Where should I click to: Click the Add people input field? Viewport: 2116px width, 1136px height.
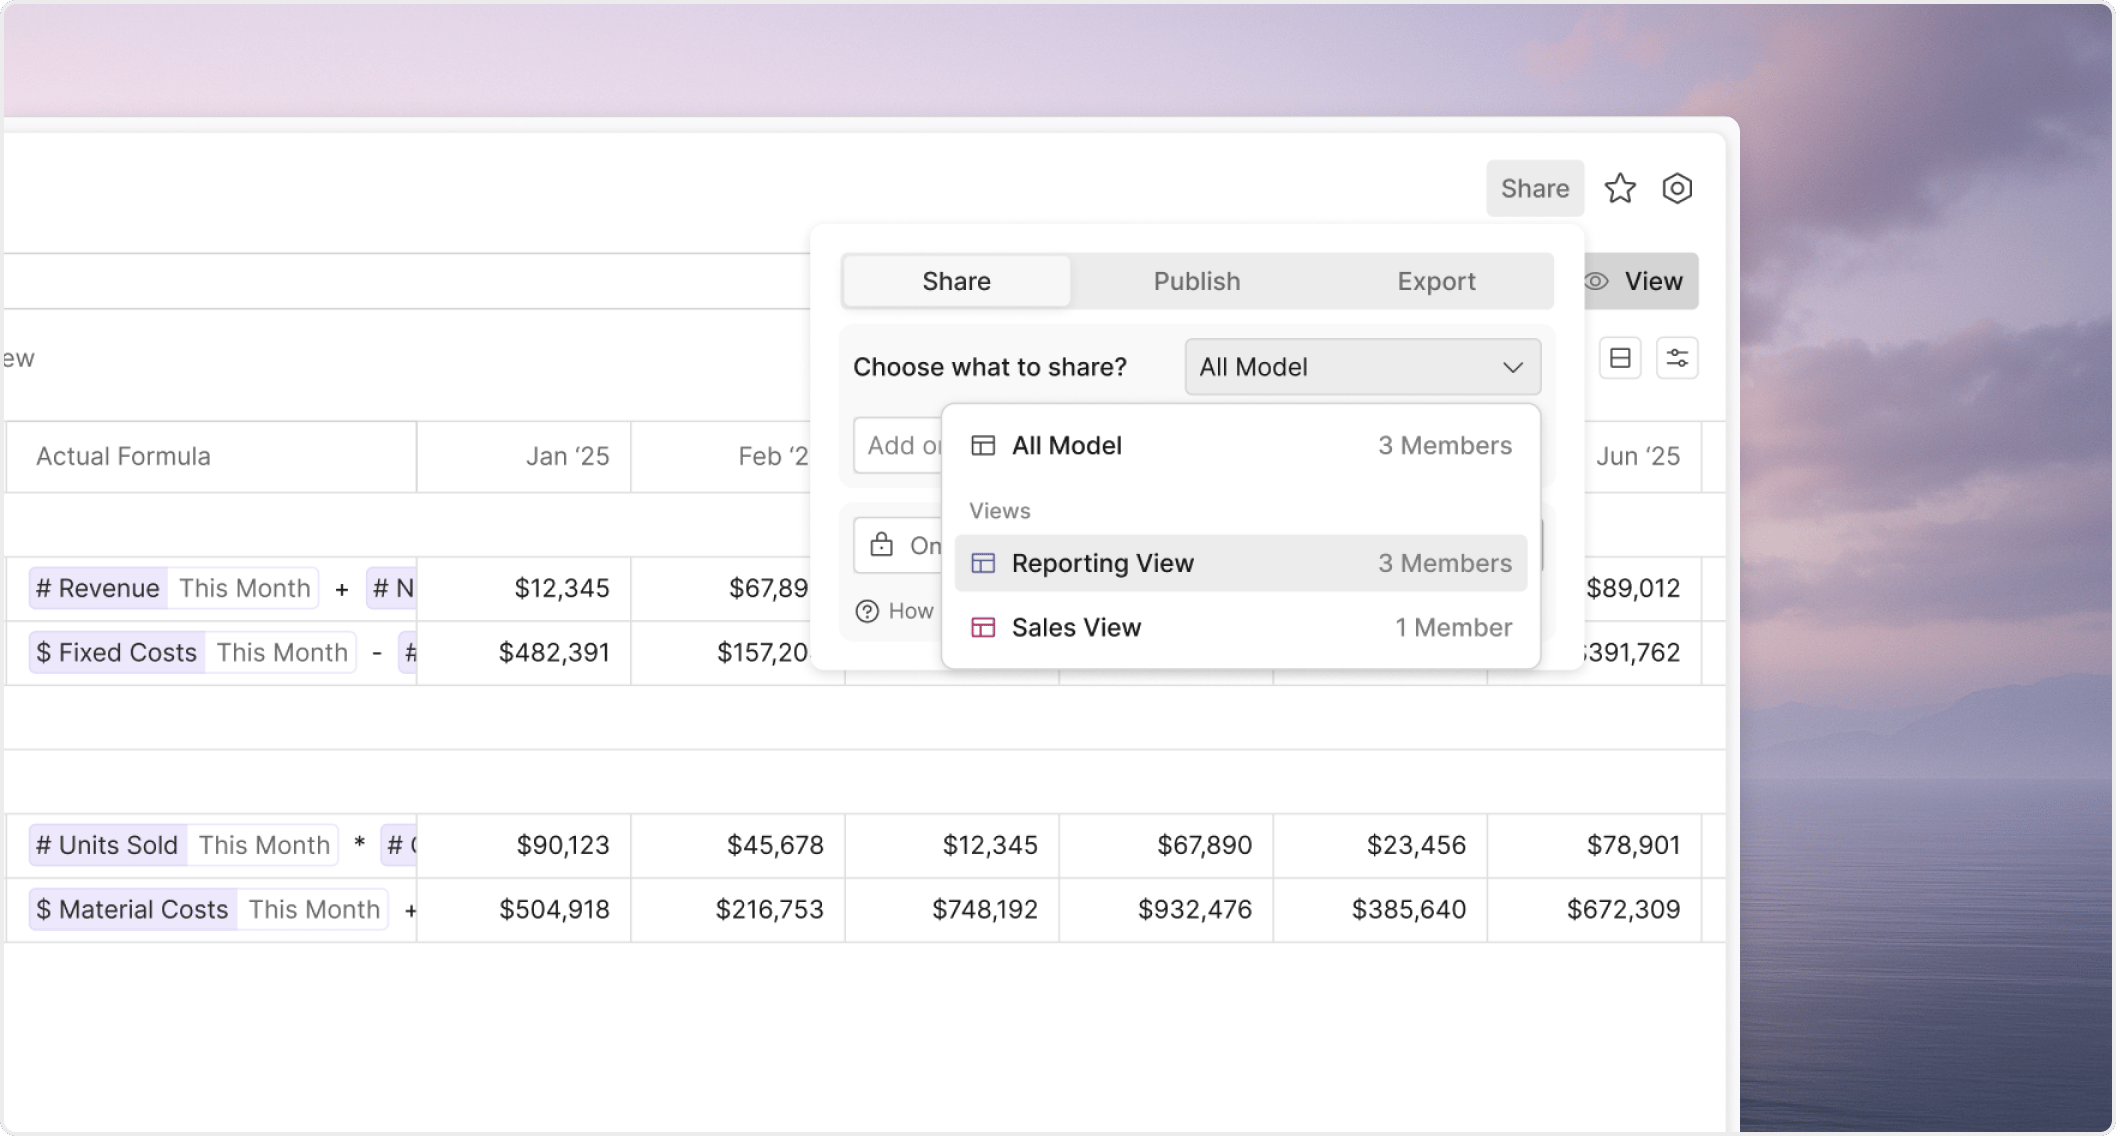898,445
